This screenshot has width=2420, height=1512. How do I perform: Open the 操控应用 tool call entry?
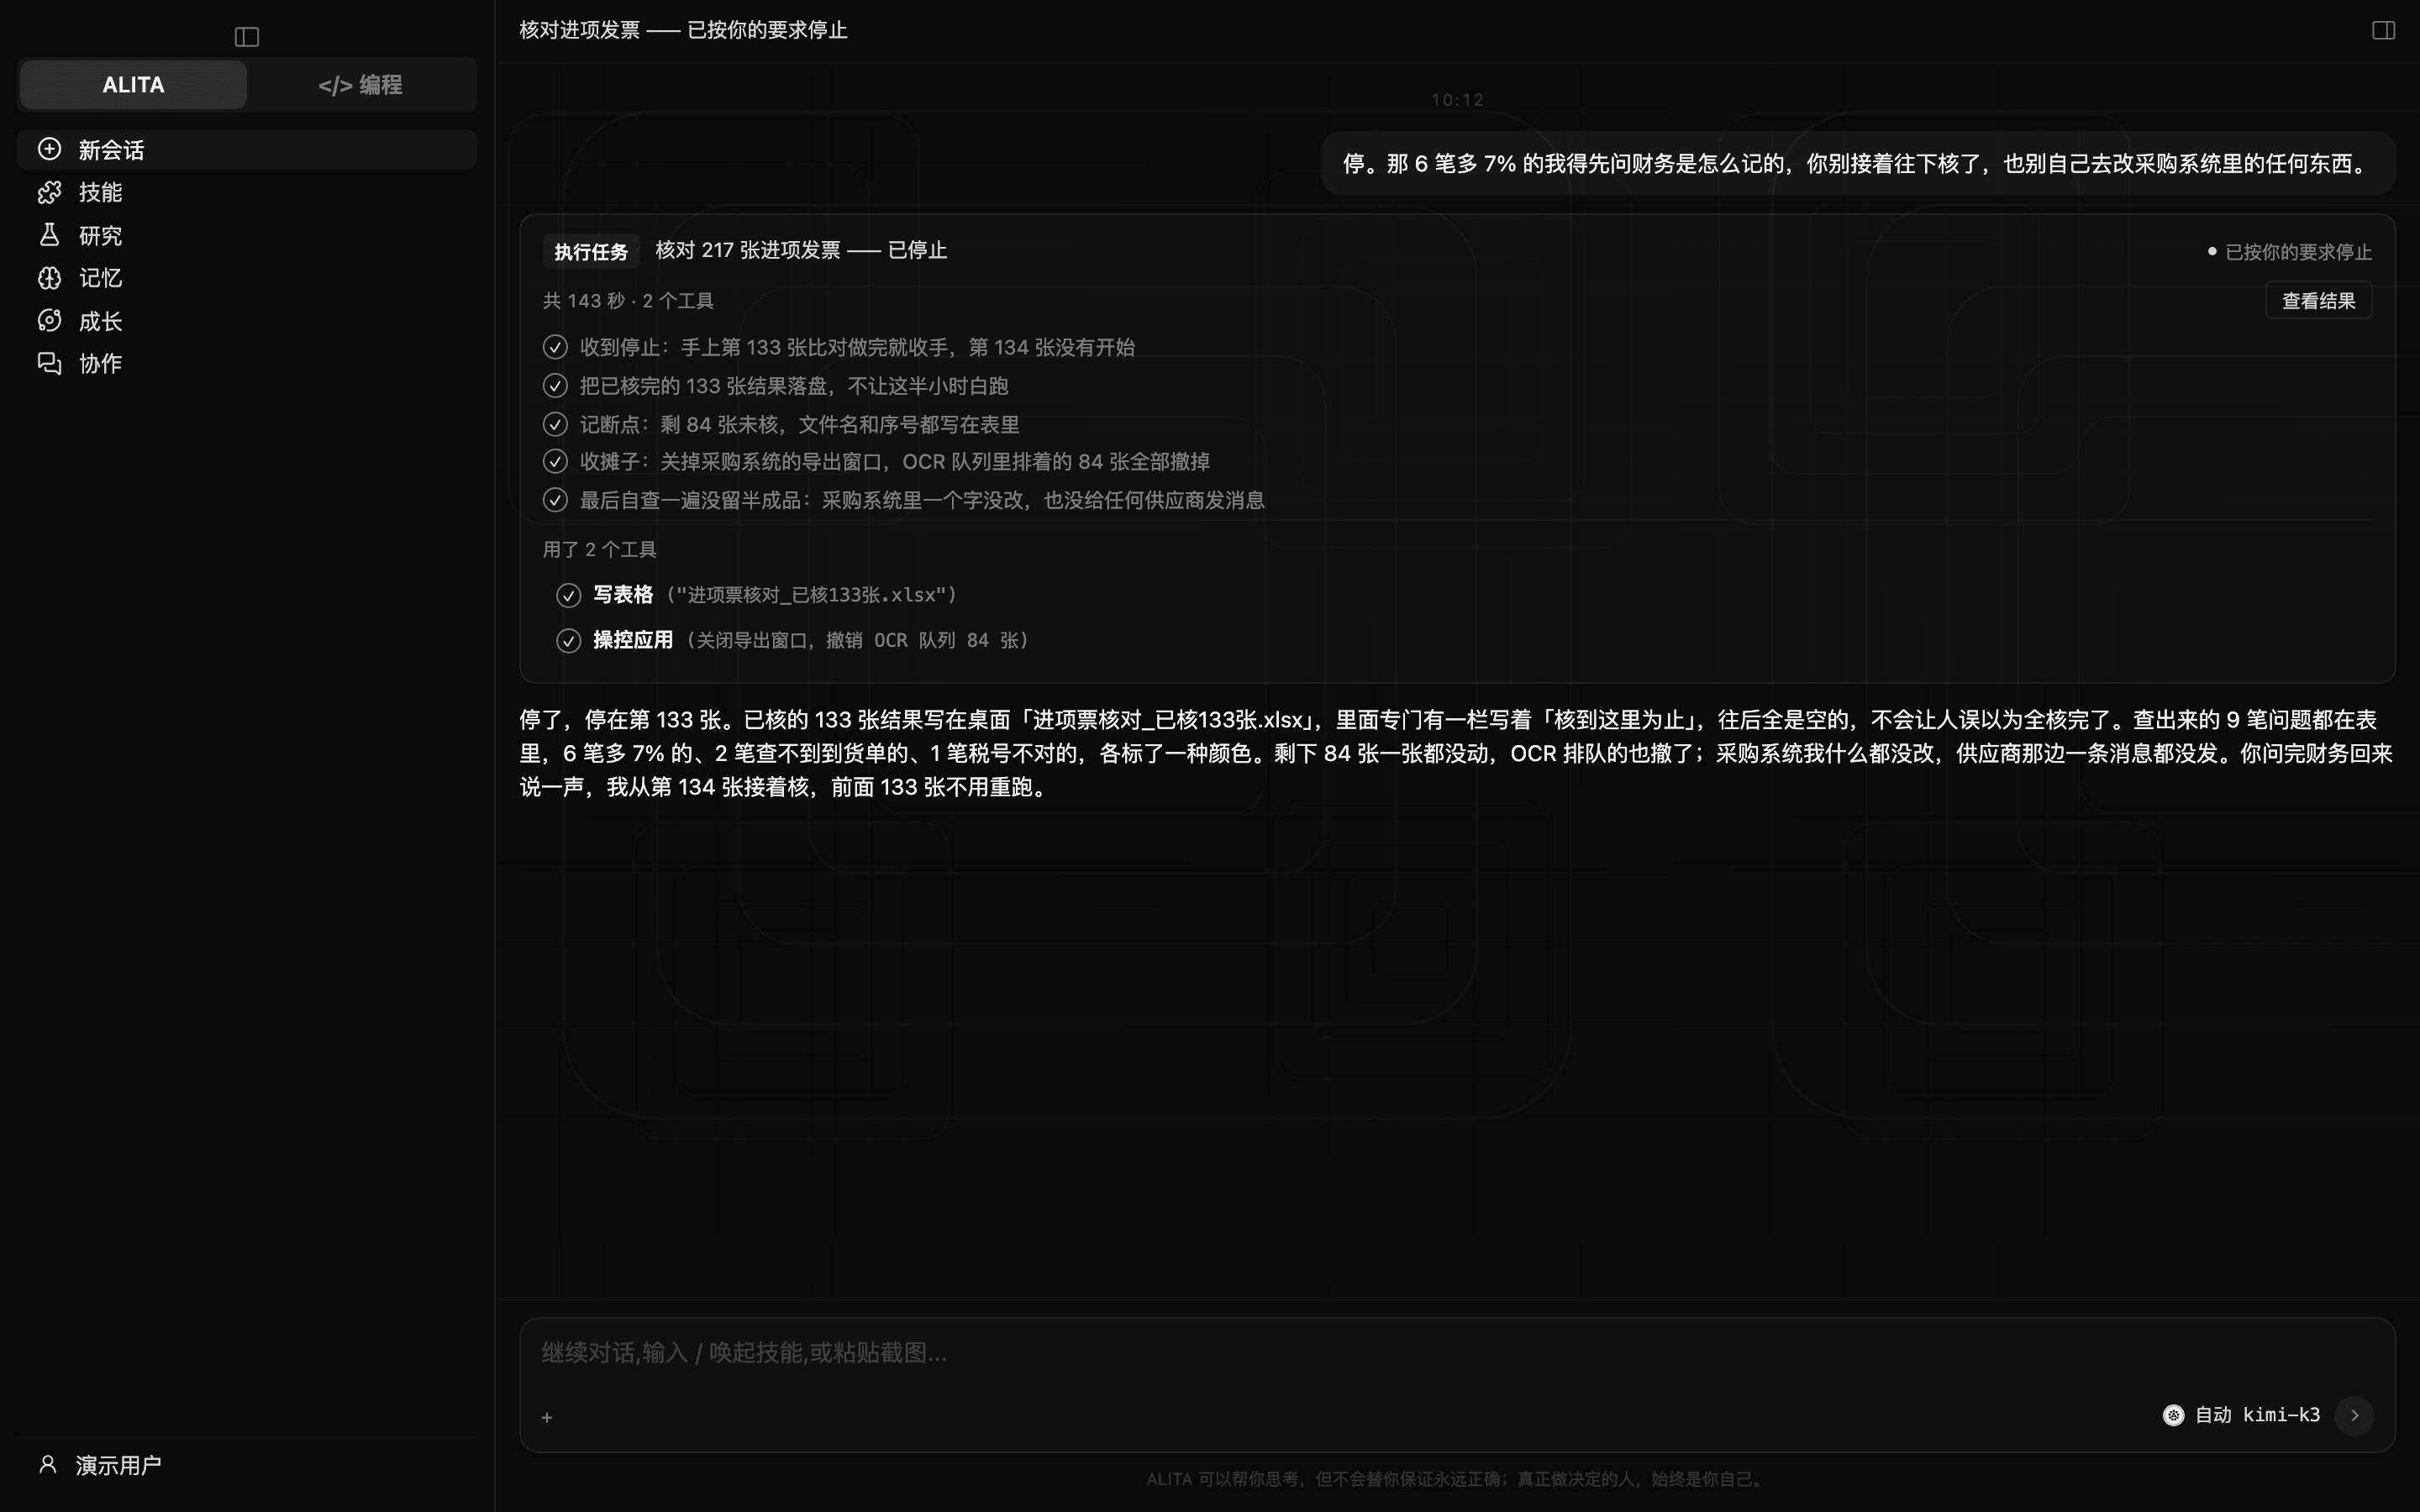tap(793, 640)
